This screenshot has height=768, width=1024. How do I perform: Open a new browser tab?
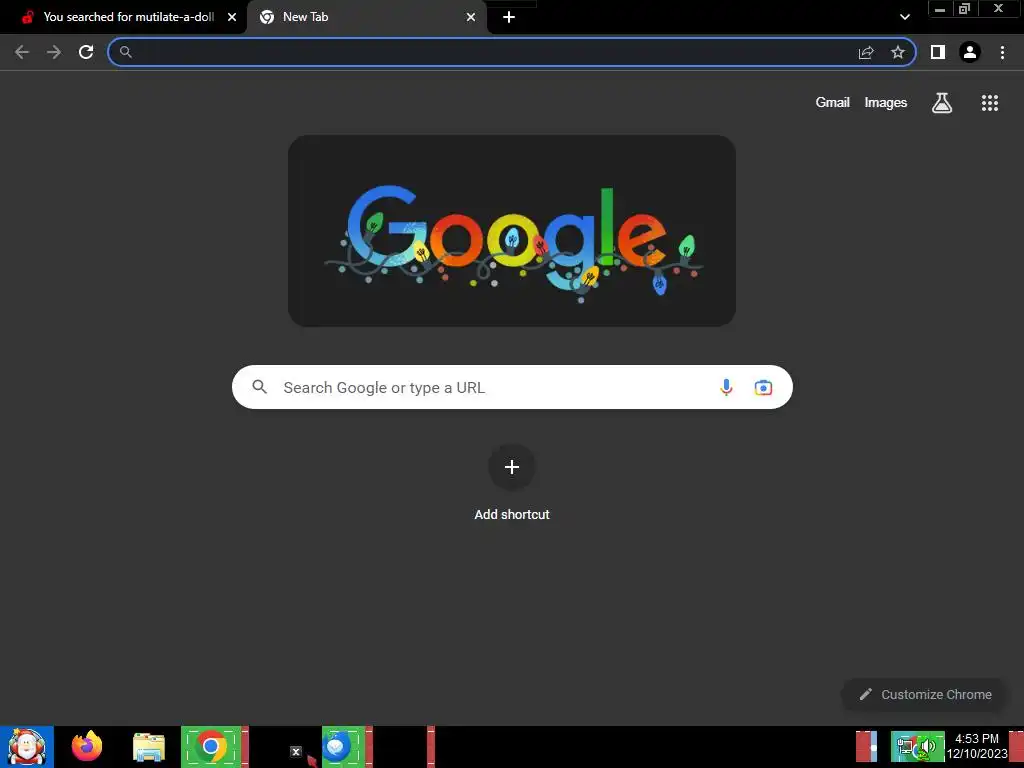(x=509, y=17)
